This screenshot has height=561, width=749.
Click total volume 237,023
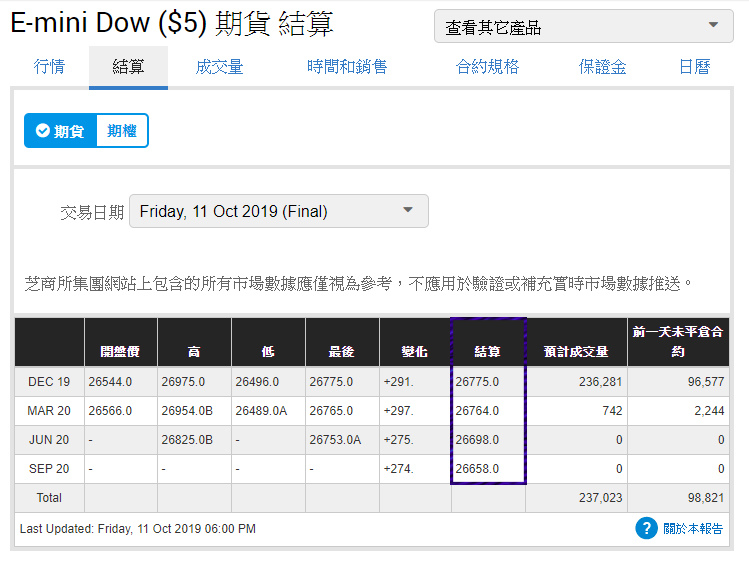600,498
